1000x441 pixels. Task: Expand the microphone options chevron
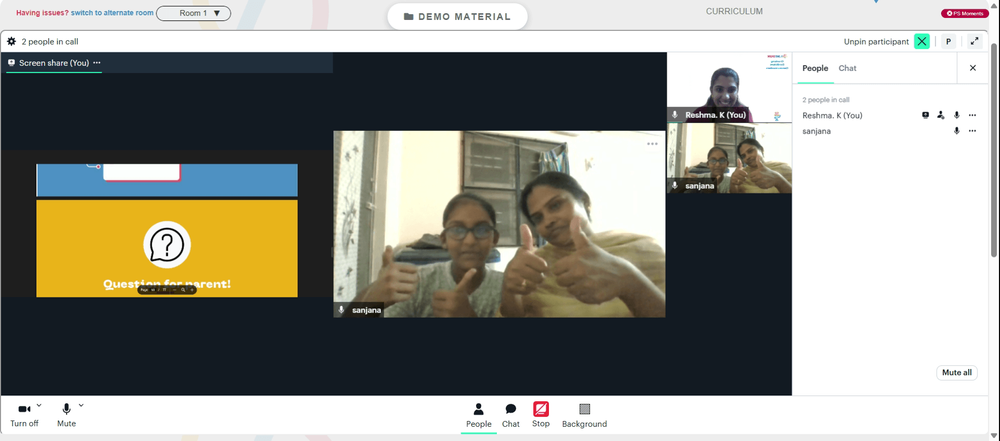(81, 405)
